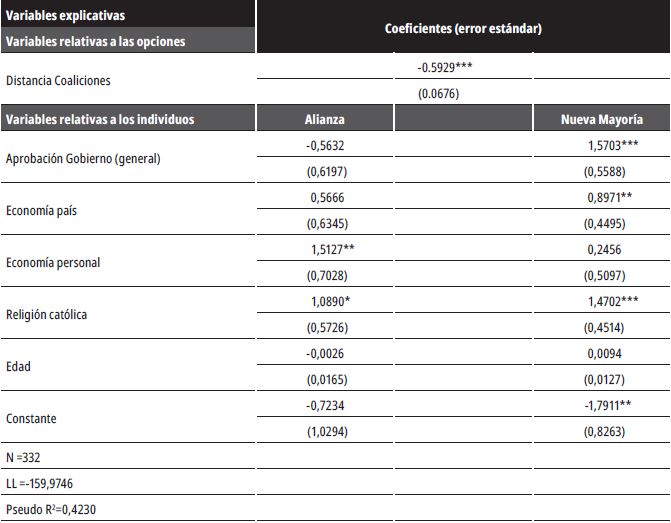Select the 'Religión católica' row label
The width and height of the screenshot is (671, 523).
pyautogui.click(x=47, y=314)
